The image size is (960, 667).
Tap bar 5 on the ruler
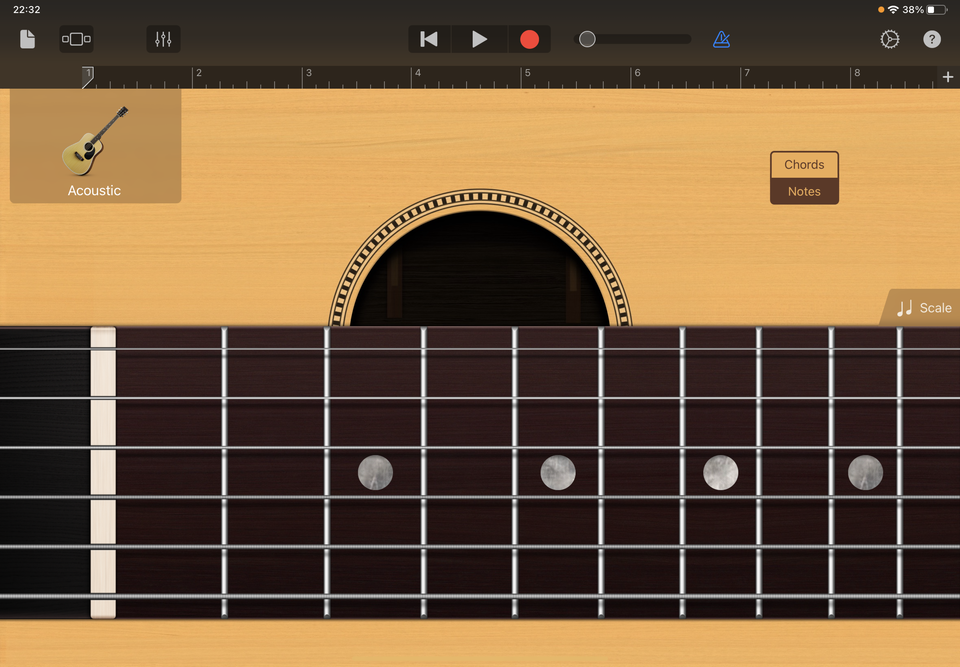(x=528, y=76)
